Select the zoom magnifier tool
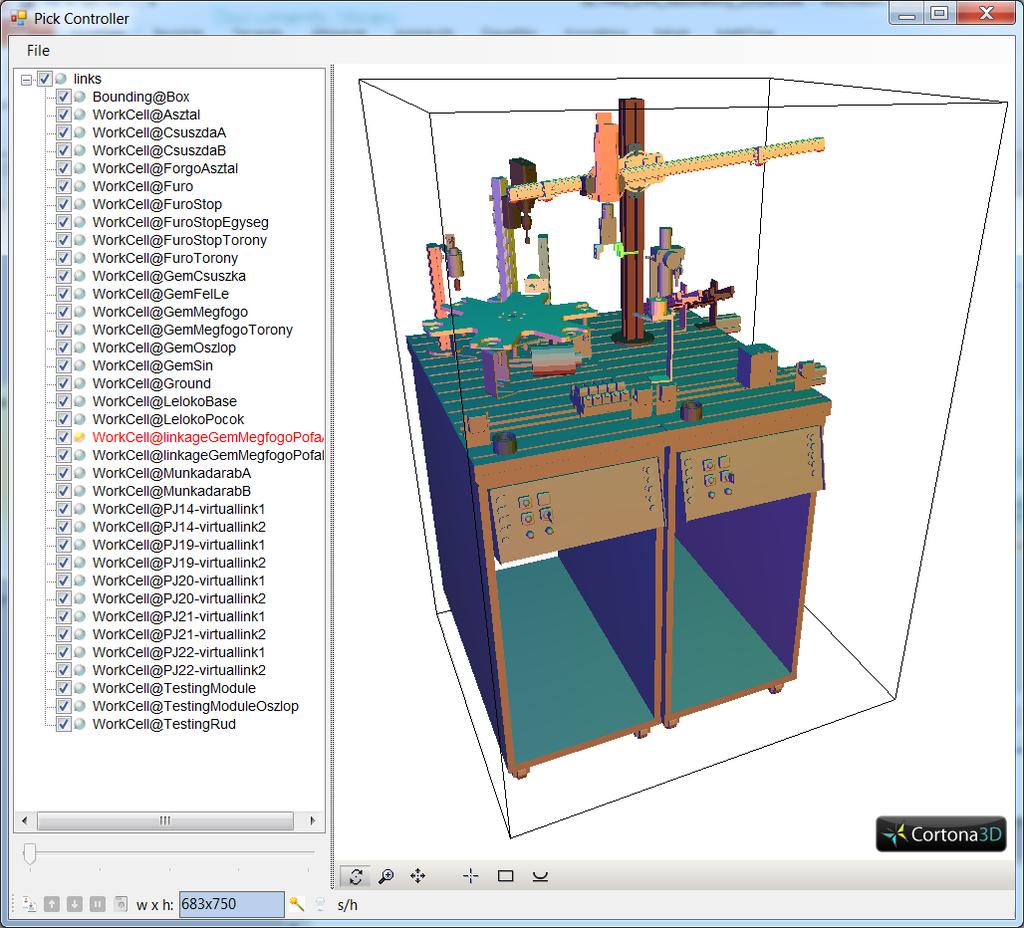The image size is (1024, 928). (387, 876)
